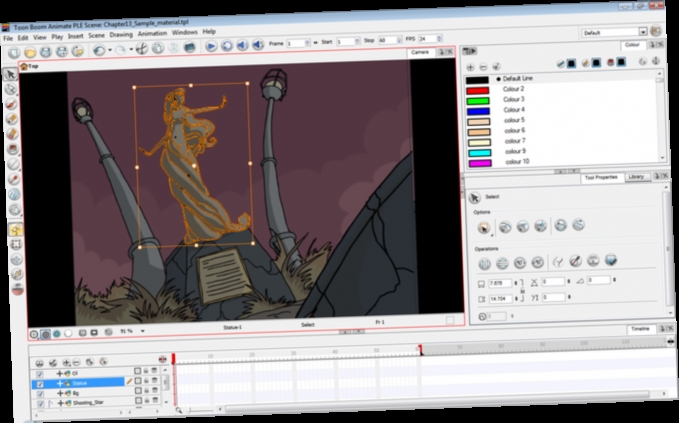Click the Redo arrow icon
The height and width of the screenshot is (423, 679).
pos(120,50)
